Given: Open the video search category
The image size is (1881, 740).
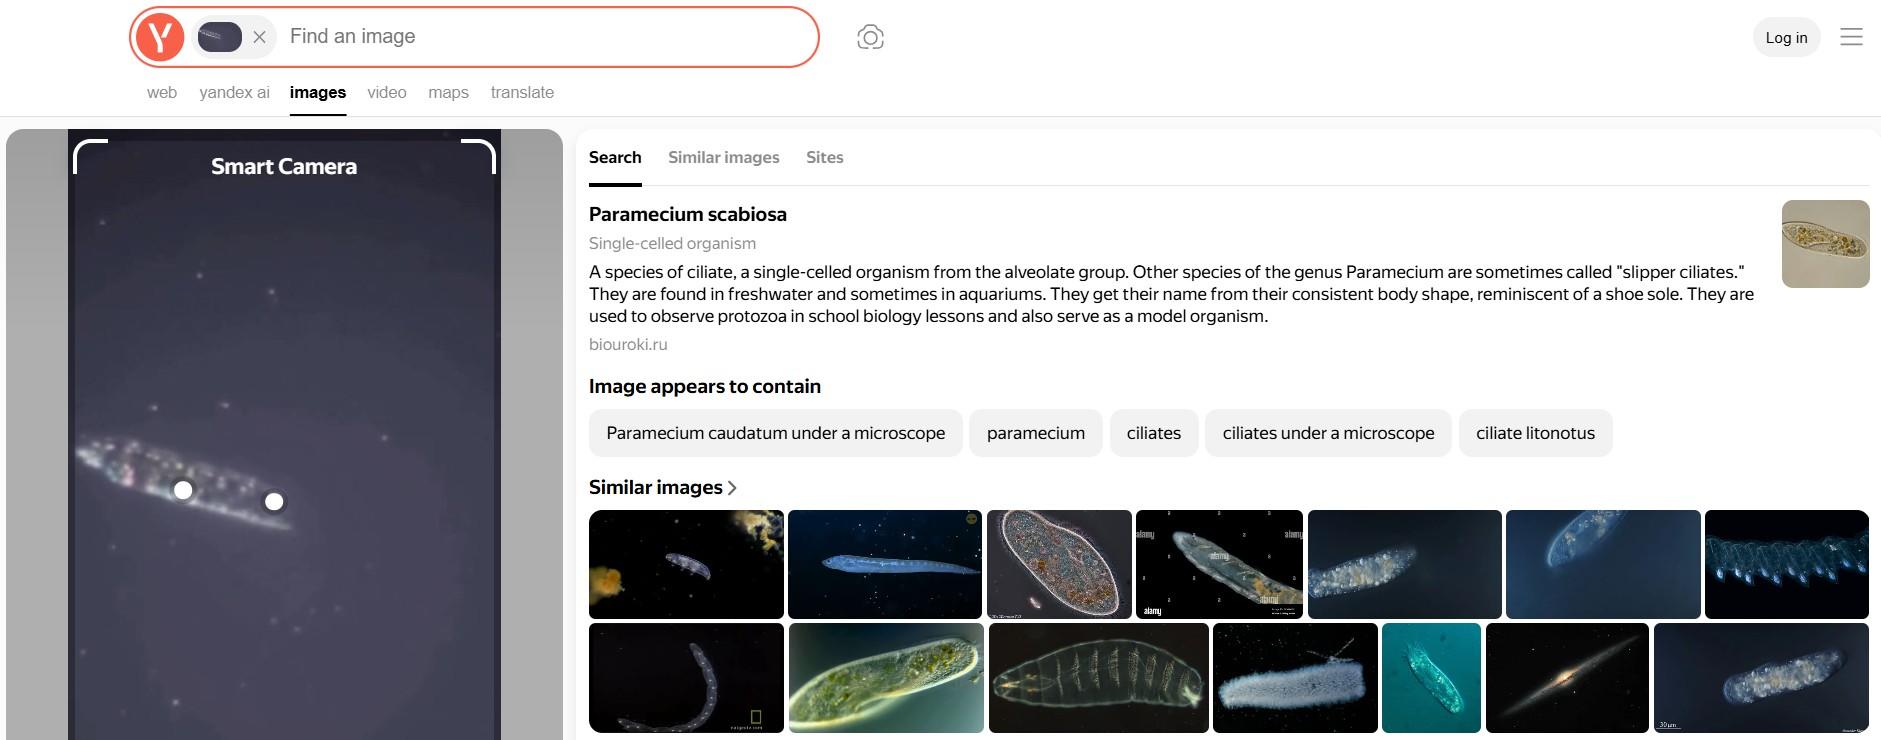Looking at the screenshot, I should 386,92.
